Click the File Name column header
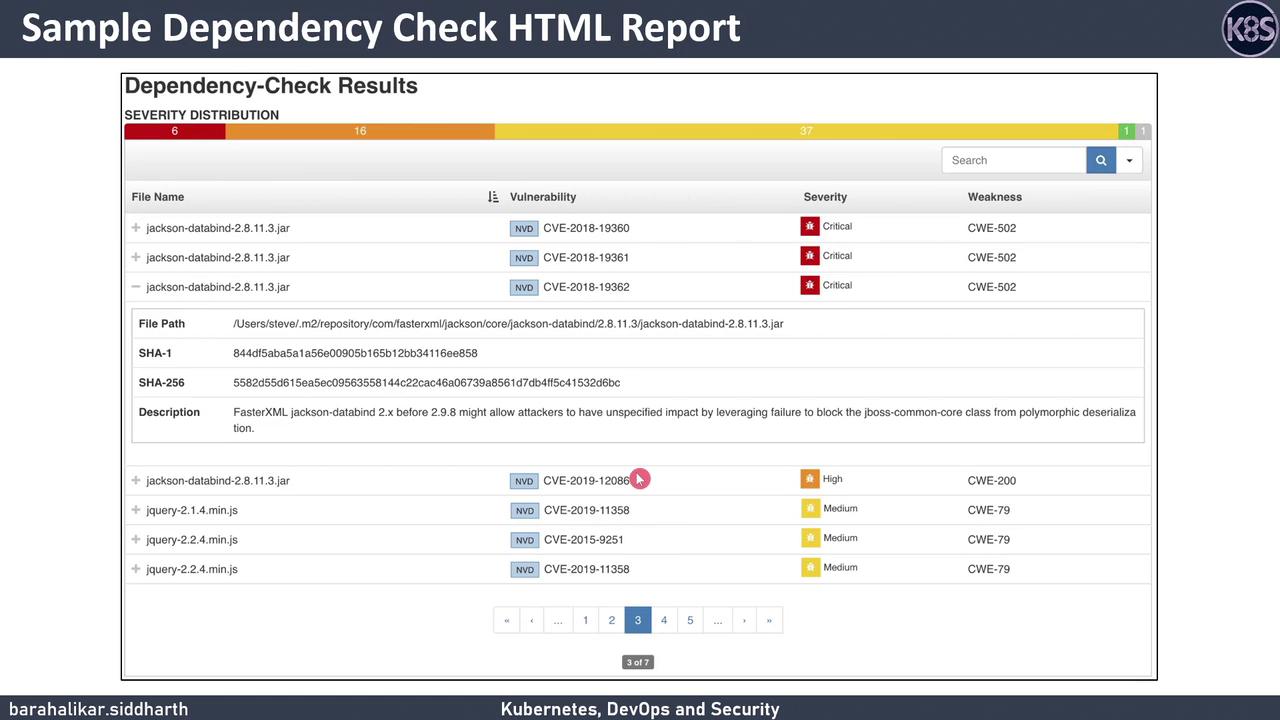Viewport: 1280px width, 720px height. click(x=158, y=197)
